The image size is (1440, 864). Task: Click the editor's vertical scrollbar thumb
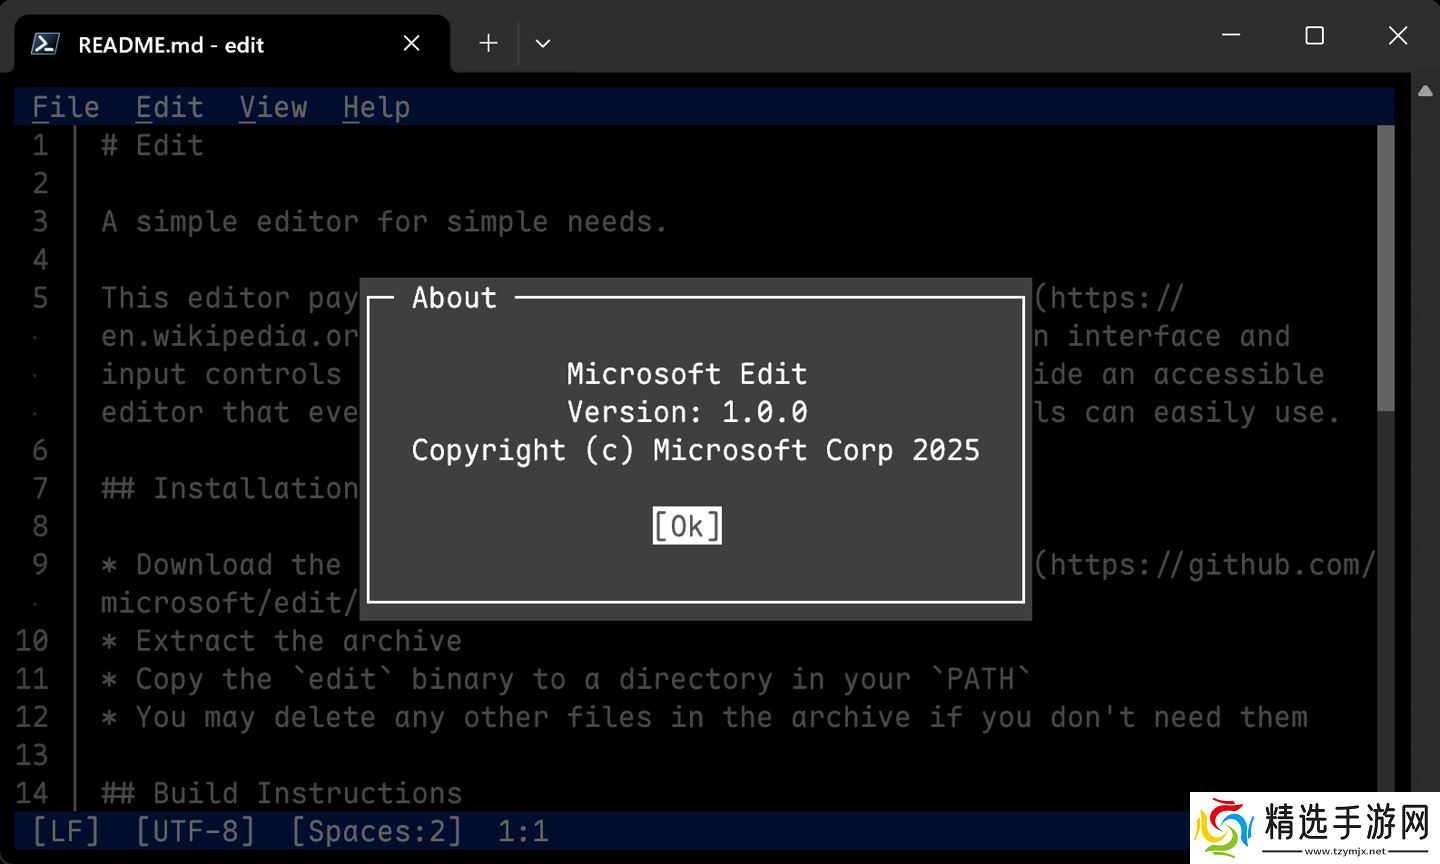[1385, 267]
